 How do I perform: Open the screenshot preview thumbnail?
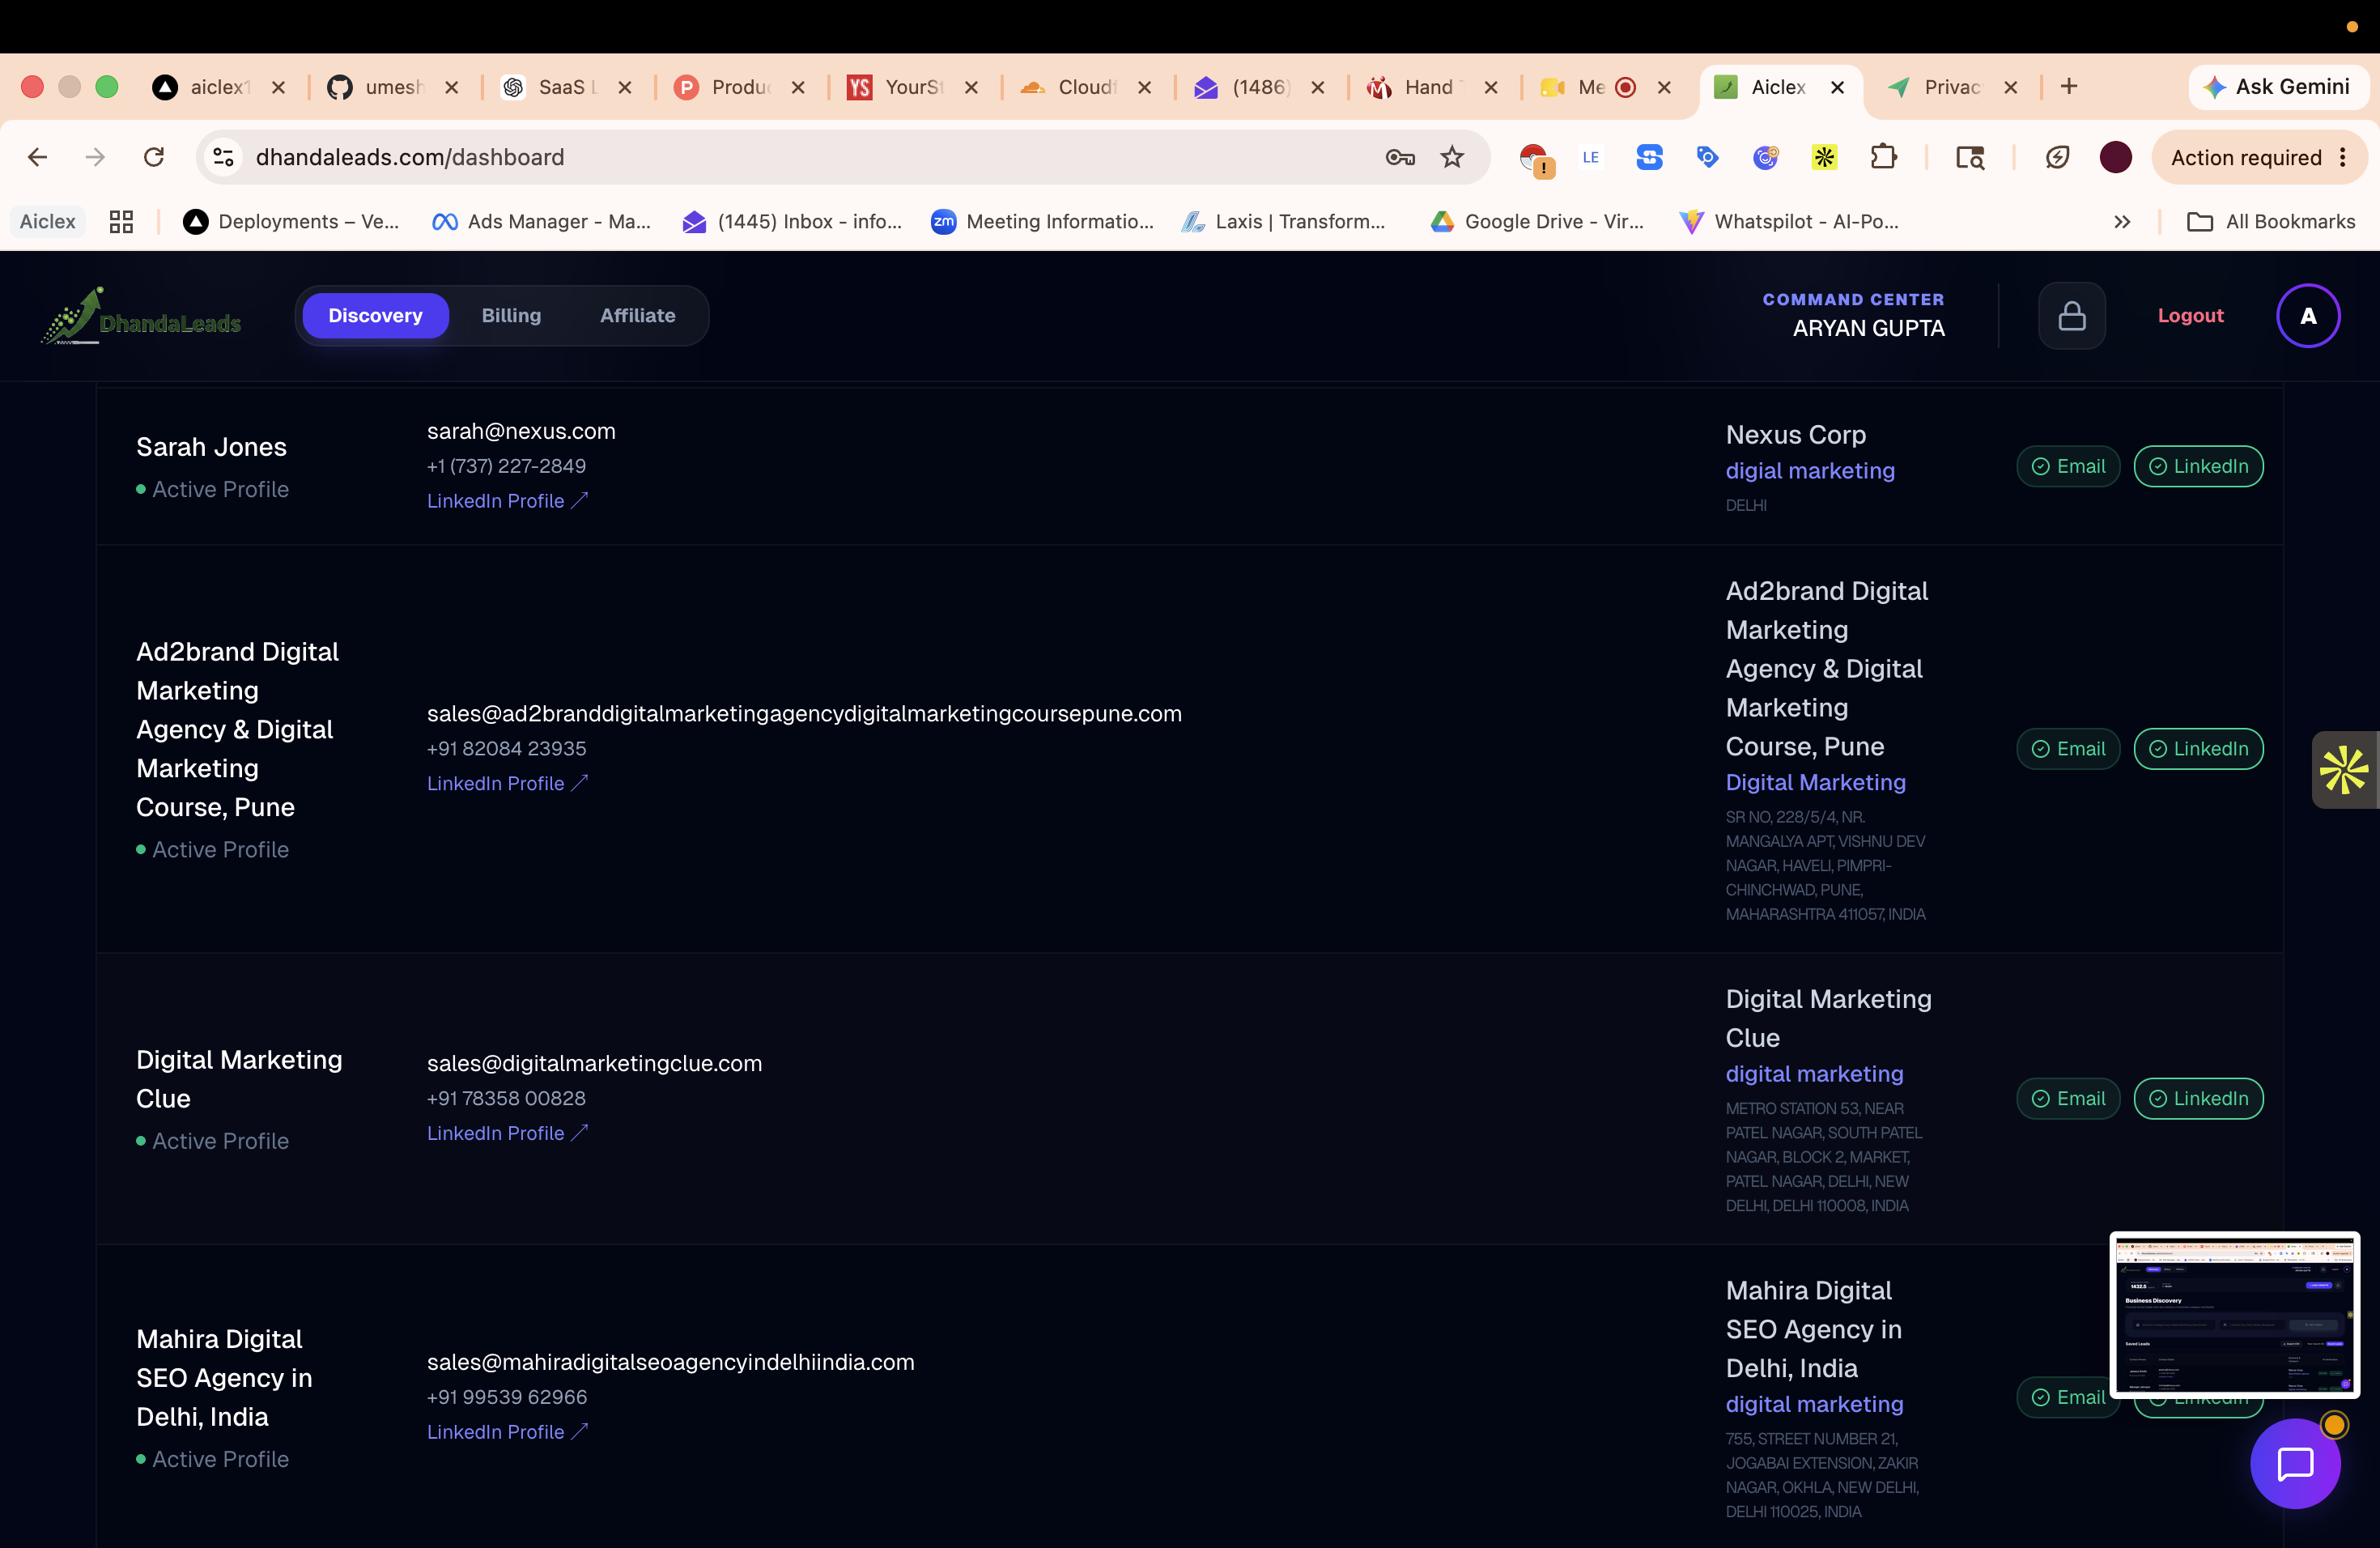point(2234,1314)
